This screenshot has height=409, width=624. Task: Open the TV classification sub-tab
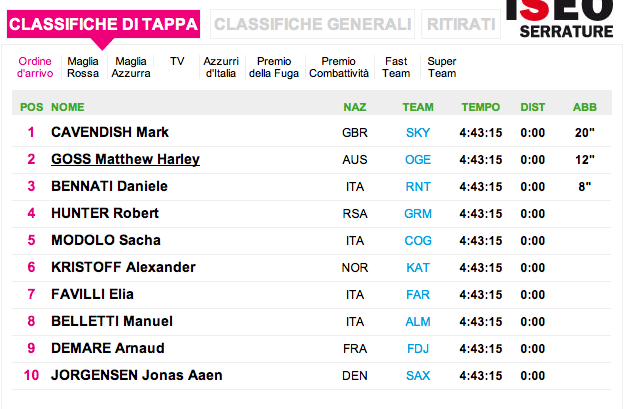tap(177, 61)
